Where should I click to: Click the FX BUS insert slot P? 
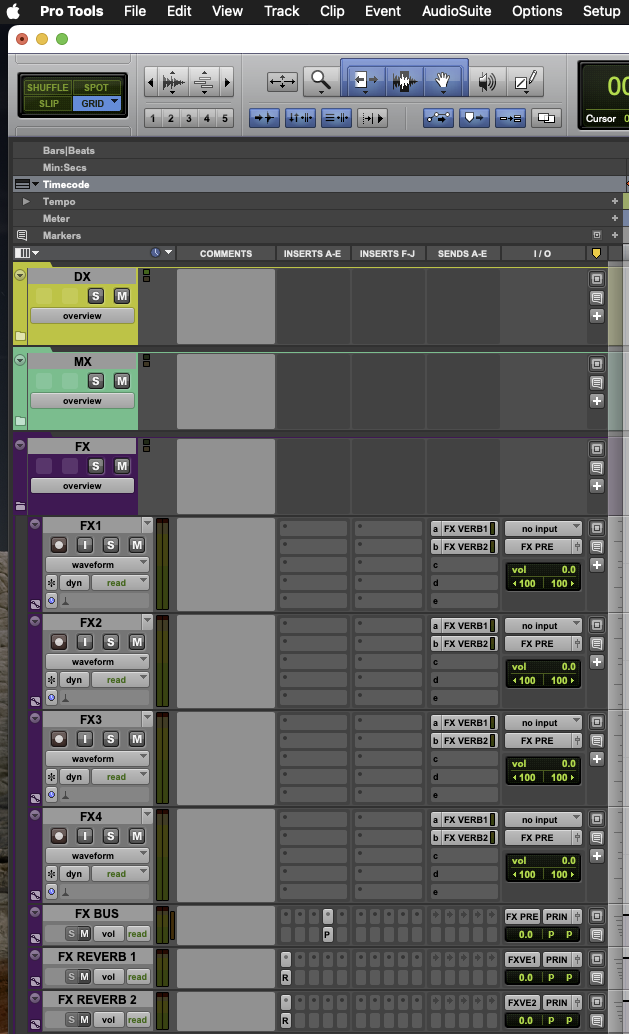(x=327, y=934)
